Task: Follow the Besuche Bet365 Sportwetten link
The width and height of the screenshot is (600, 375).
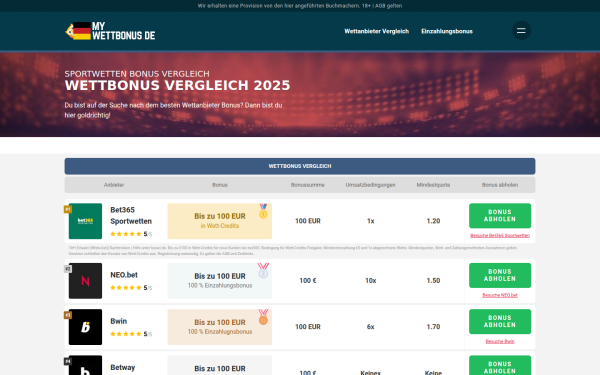Action: click(500, 235)
